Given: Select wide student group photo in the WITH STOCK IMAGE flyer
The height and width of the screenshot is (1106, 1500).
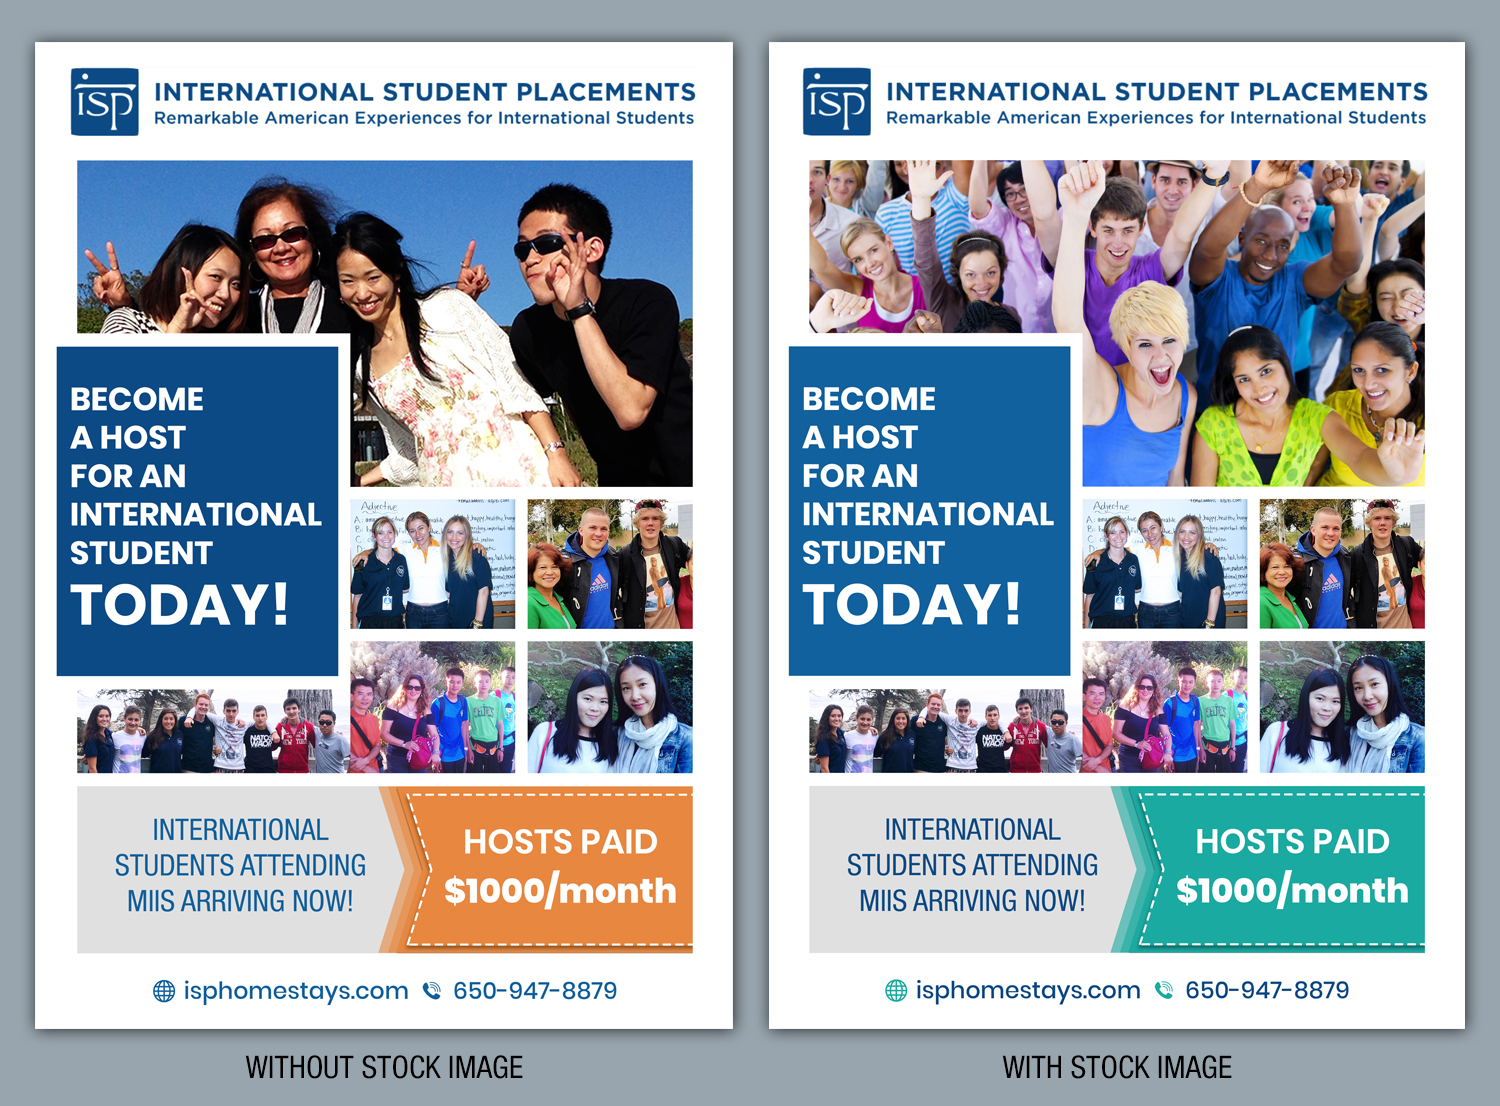Looking at the screenshot, I should click(945, 731).
